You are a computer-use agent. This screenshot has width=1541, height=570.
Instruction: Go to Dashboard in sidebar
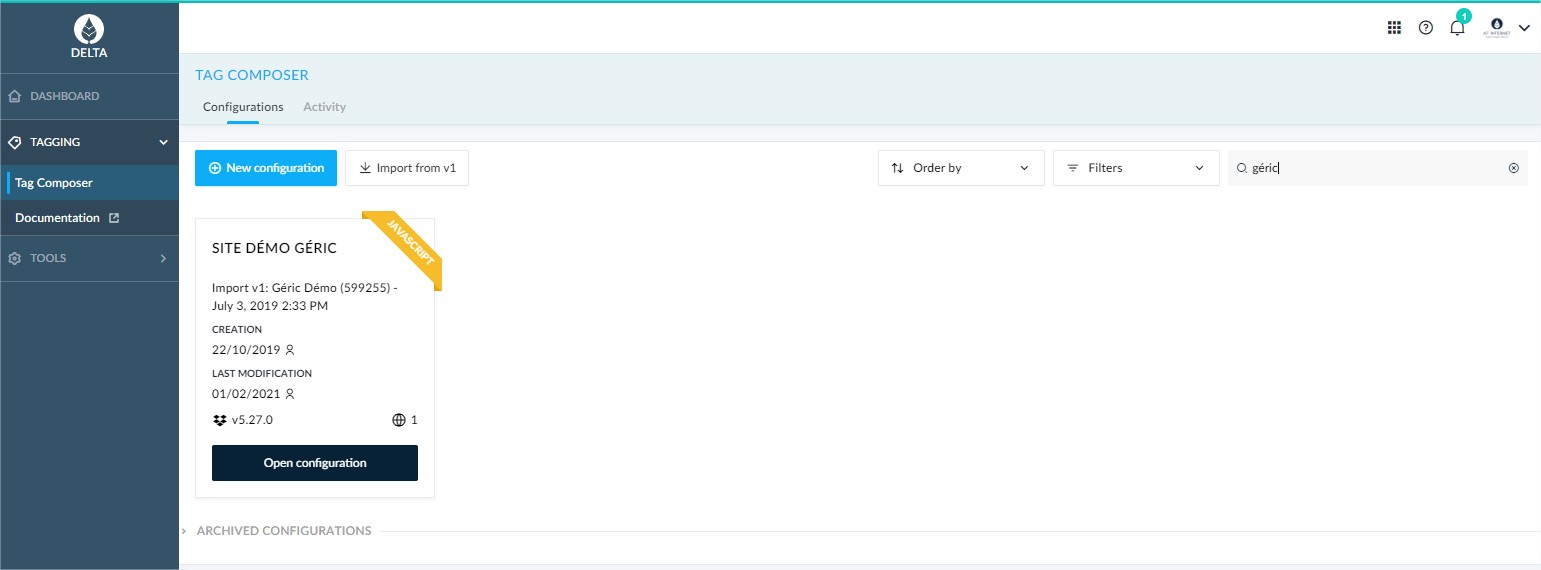coord(64,96)
